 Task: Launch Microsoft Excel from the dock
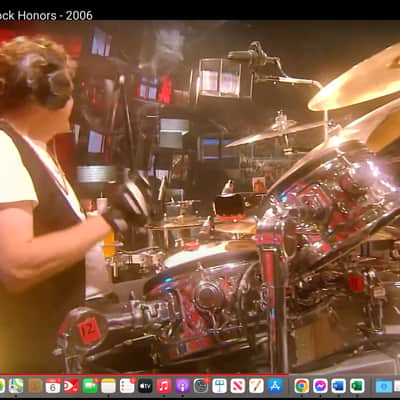tap(357, 386)
